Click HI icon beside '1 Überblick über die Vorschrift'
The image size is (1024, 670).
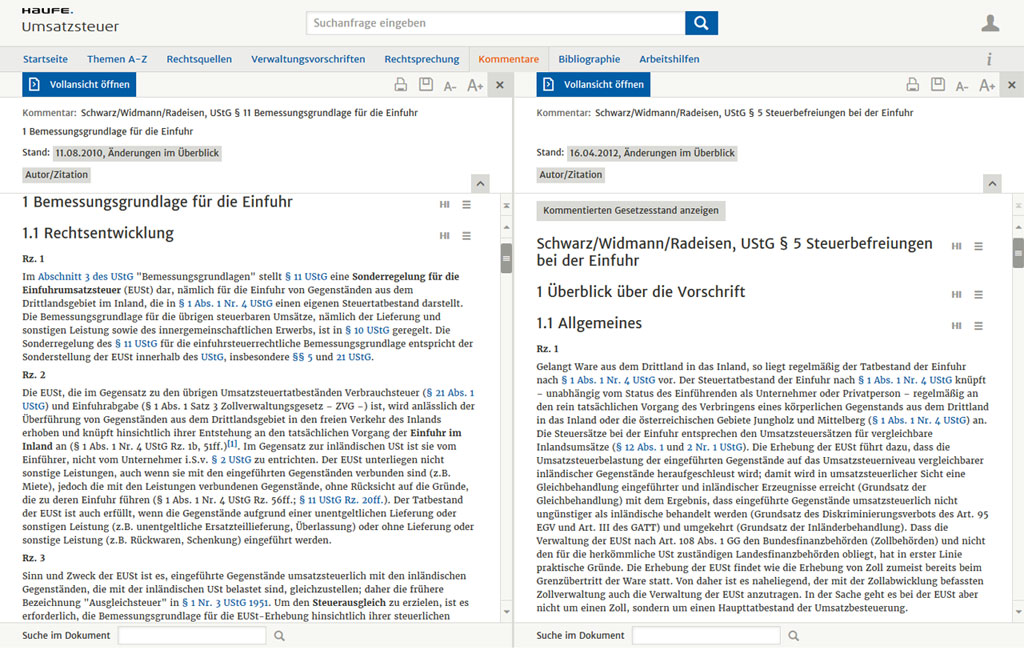(957, 295)
